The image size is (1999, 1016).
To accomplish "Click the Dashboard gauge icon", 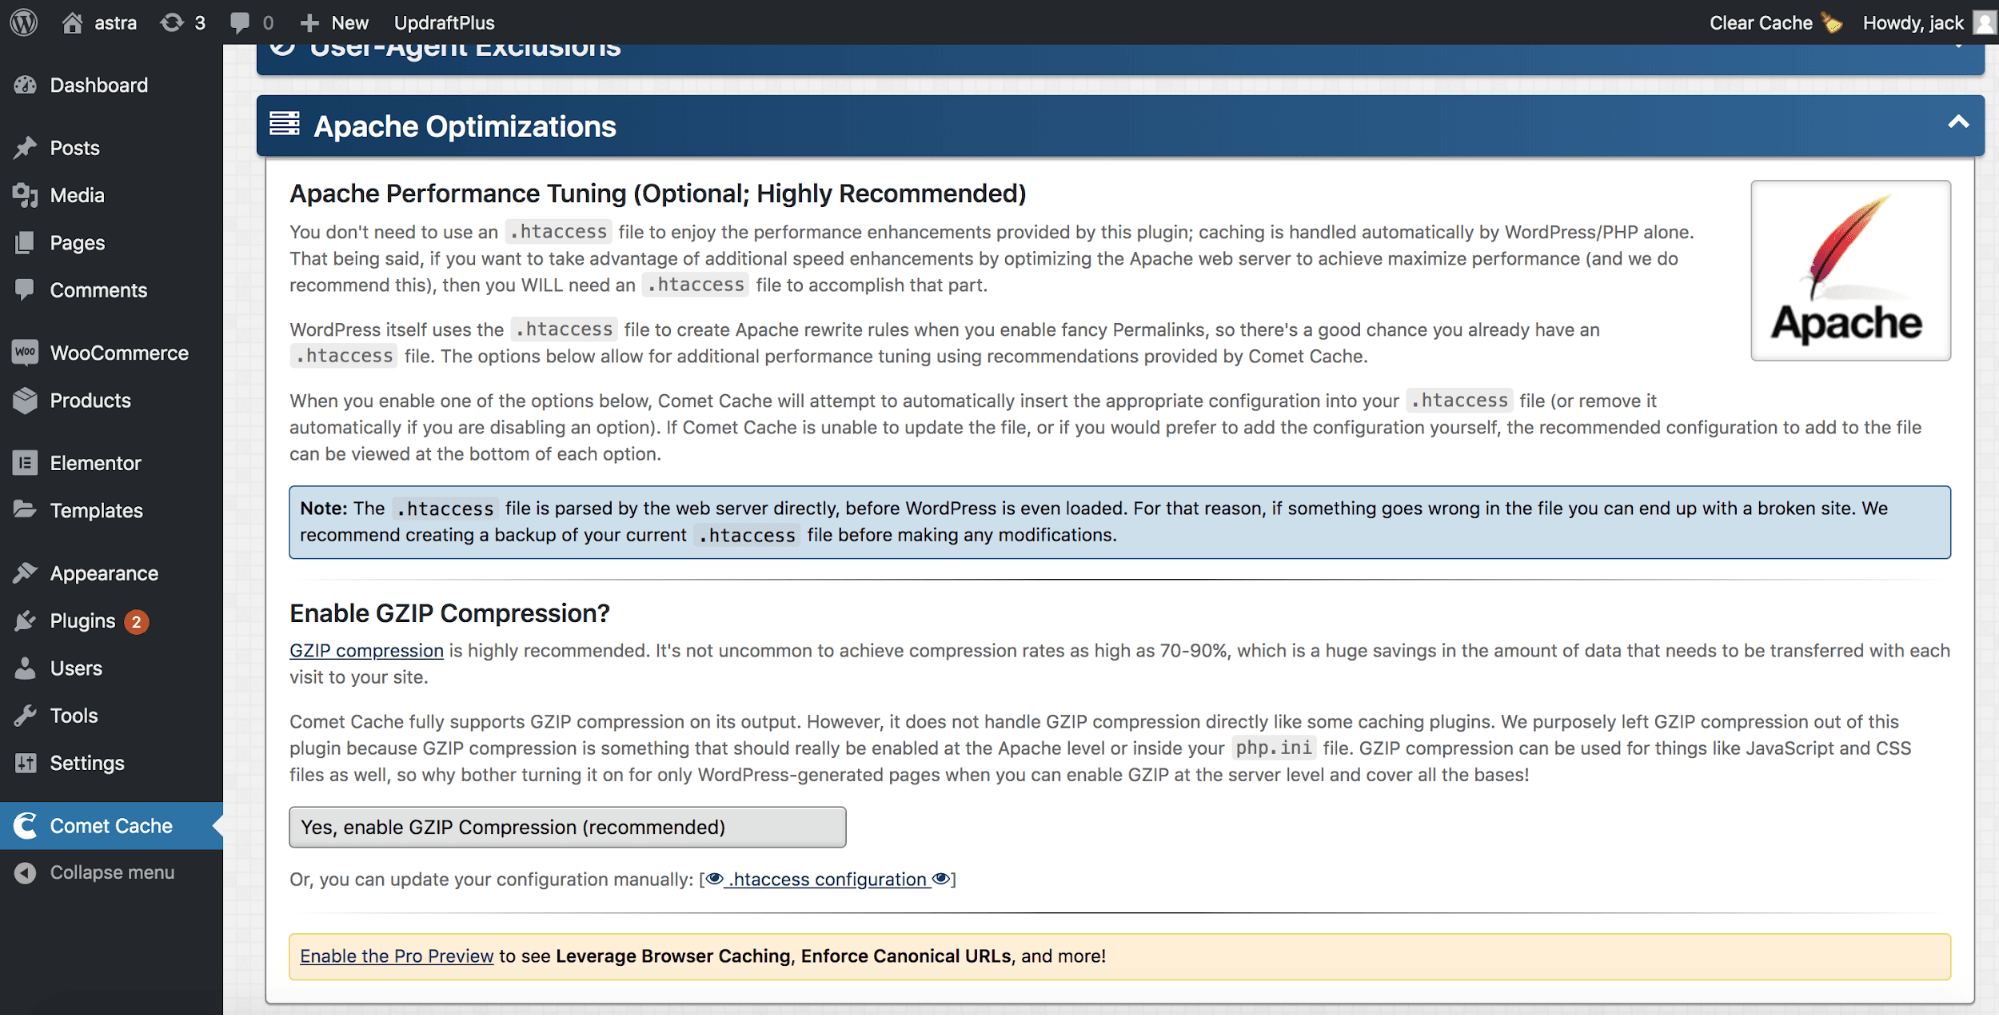I will point(25,85).
